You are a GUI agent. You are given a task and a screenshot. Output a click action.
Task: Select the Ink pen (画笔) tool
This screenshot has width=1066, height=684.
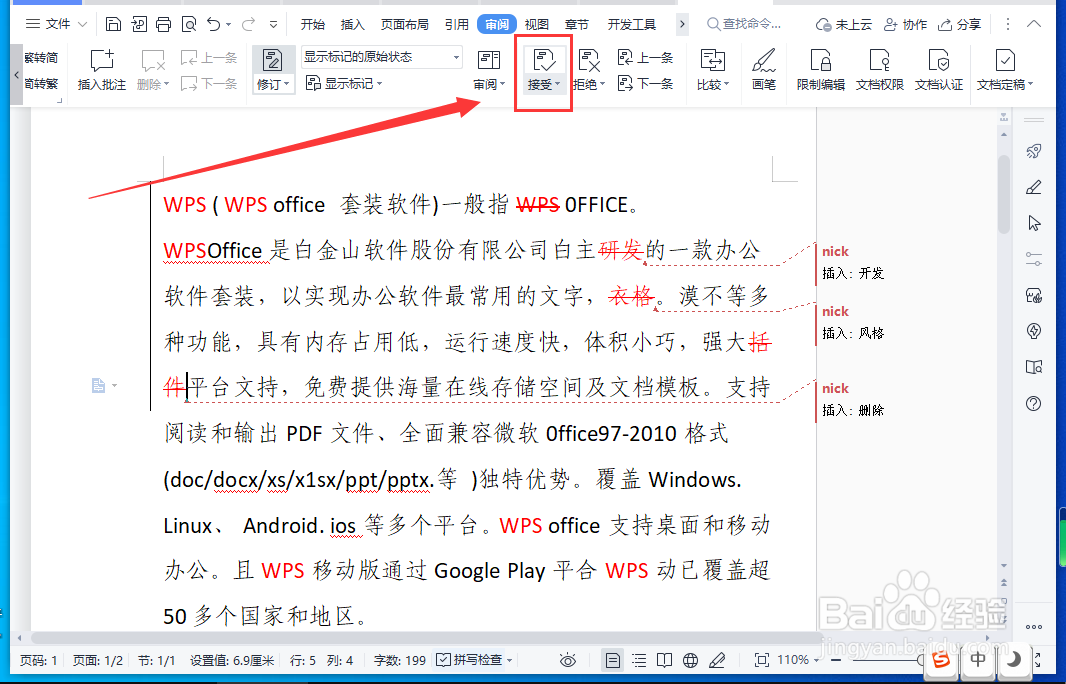(764, 61)
